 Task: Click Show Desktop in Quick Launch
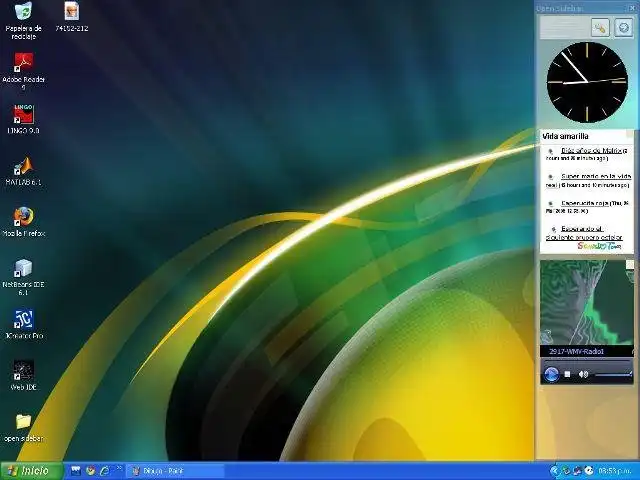point(76,471)
